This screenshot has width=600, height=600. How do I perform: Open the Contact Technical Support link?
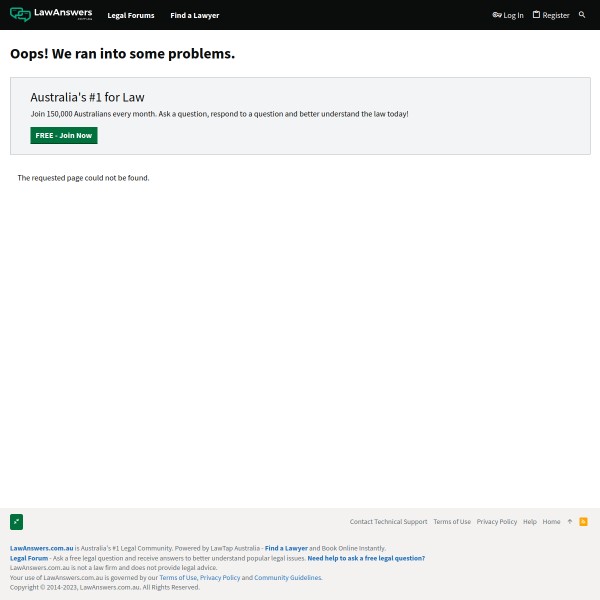point(388,522)
